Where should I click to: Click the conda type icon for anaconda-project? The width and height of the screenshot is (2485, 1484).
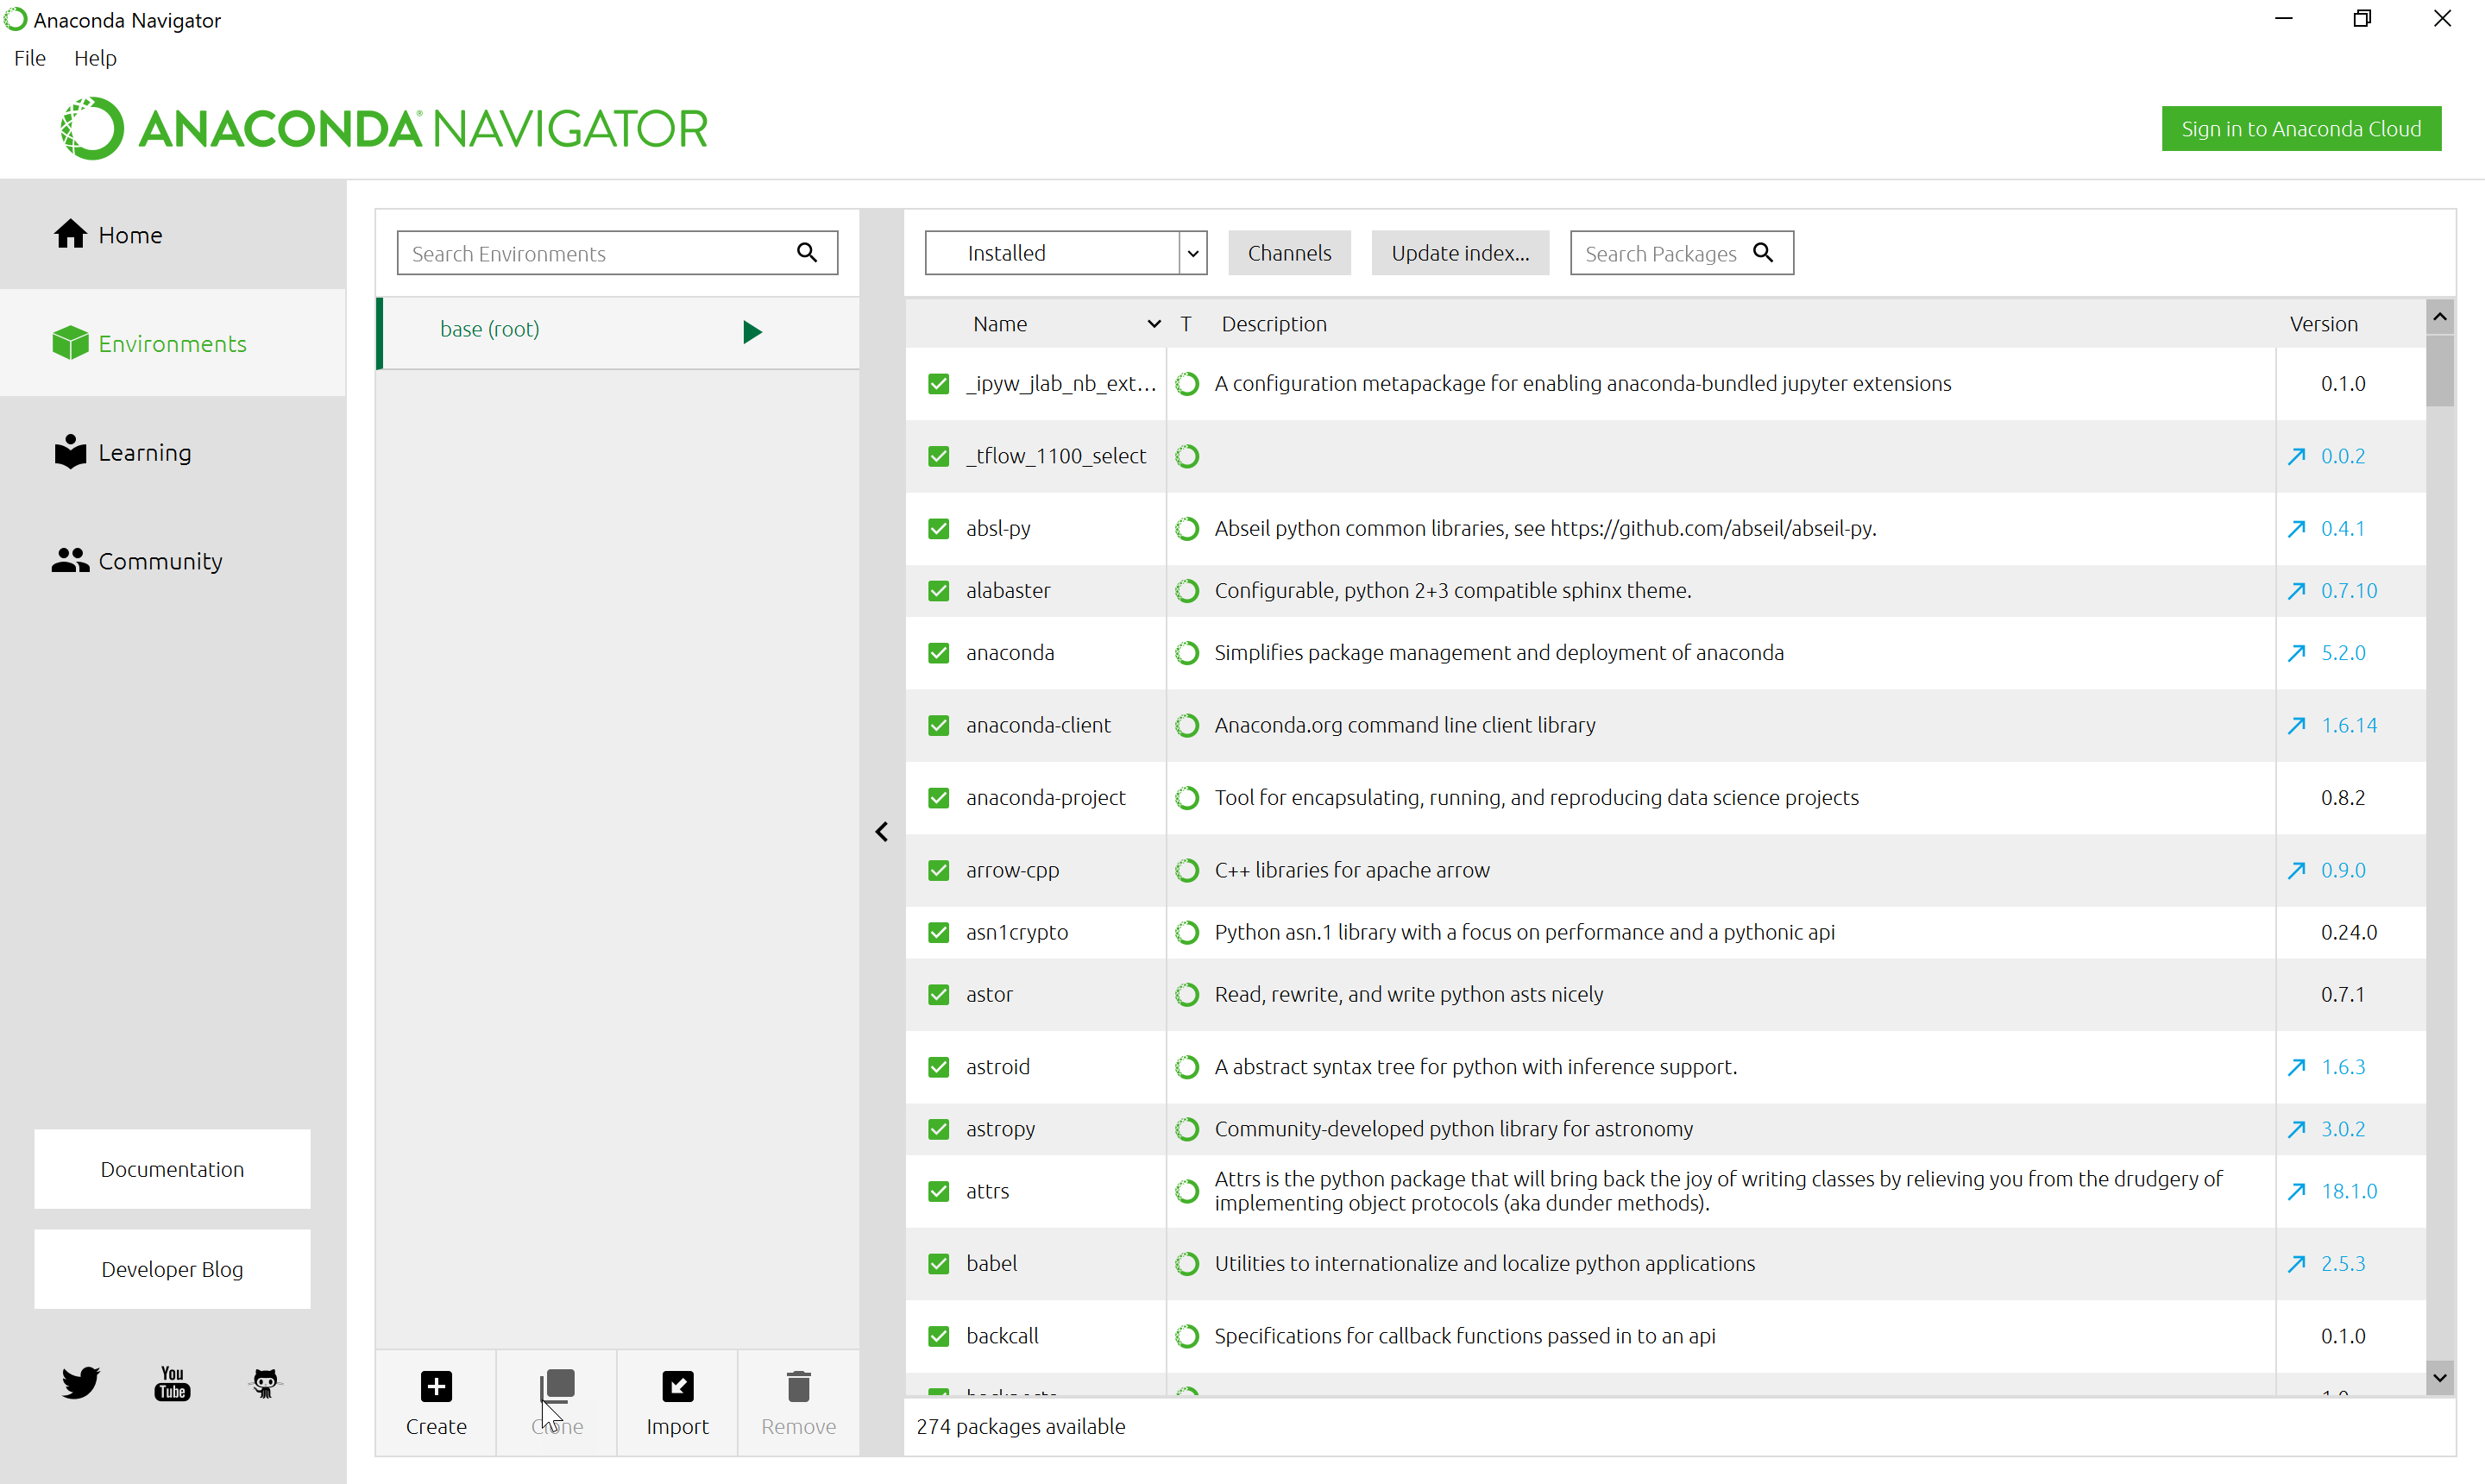pos(1187,797)
